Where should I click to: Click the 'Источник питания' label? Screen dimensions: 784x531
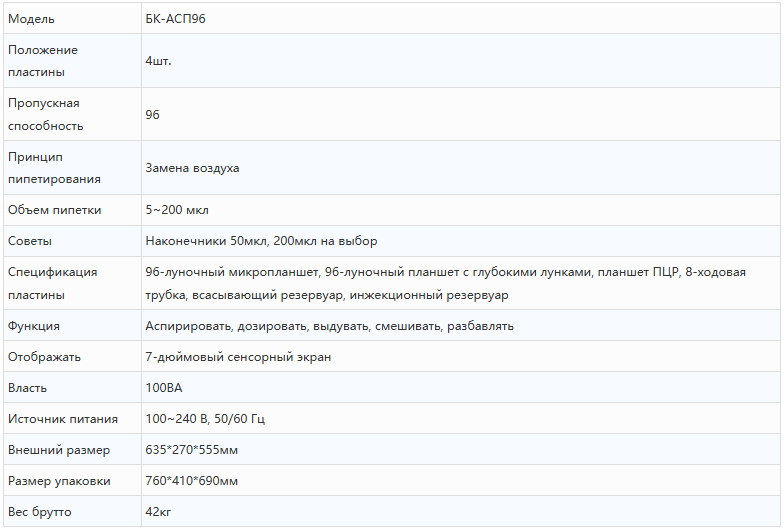pos(63,419)
